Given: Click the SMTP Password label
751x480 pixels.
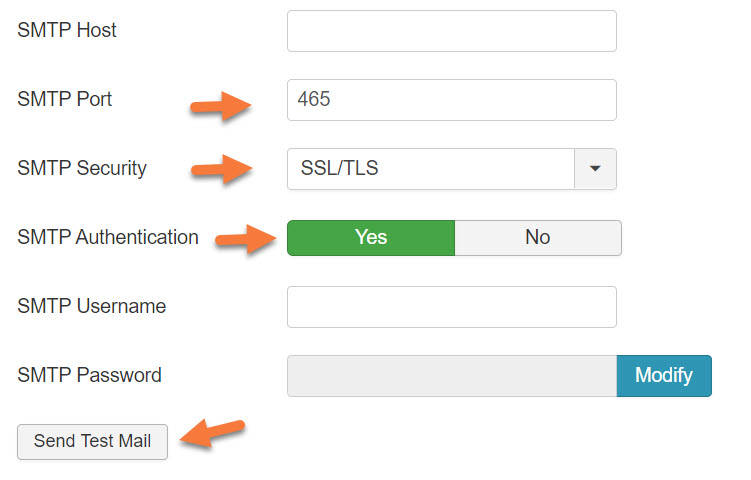Looking at the screenshot, I should [x=90, y=376].
